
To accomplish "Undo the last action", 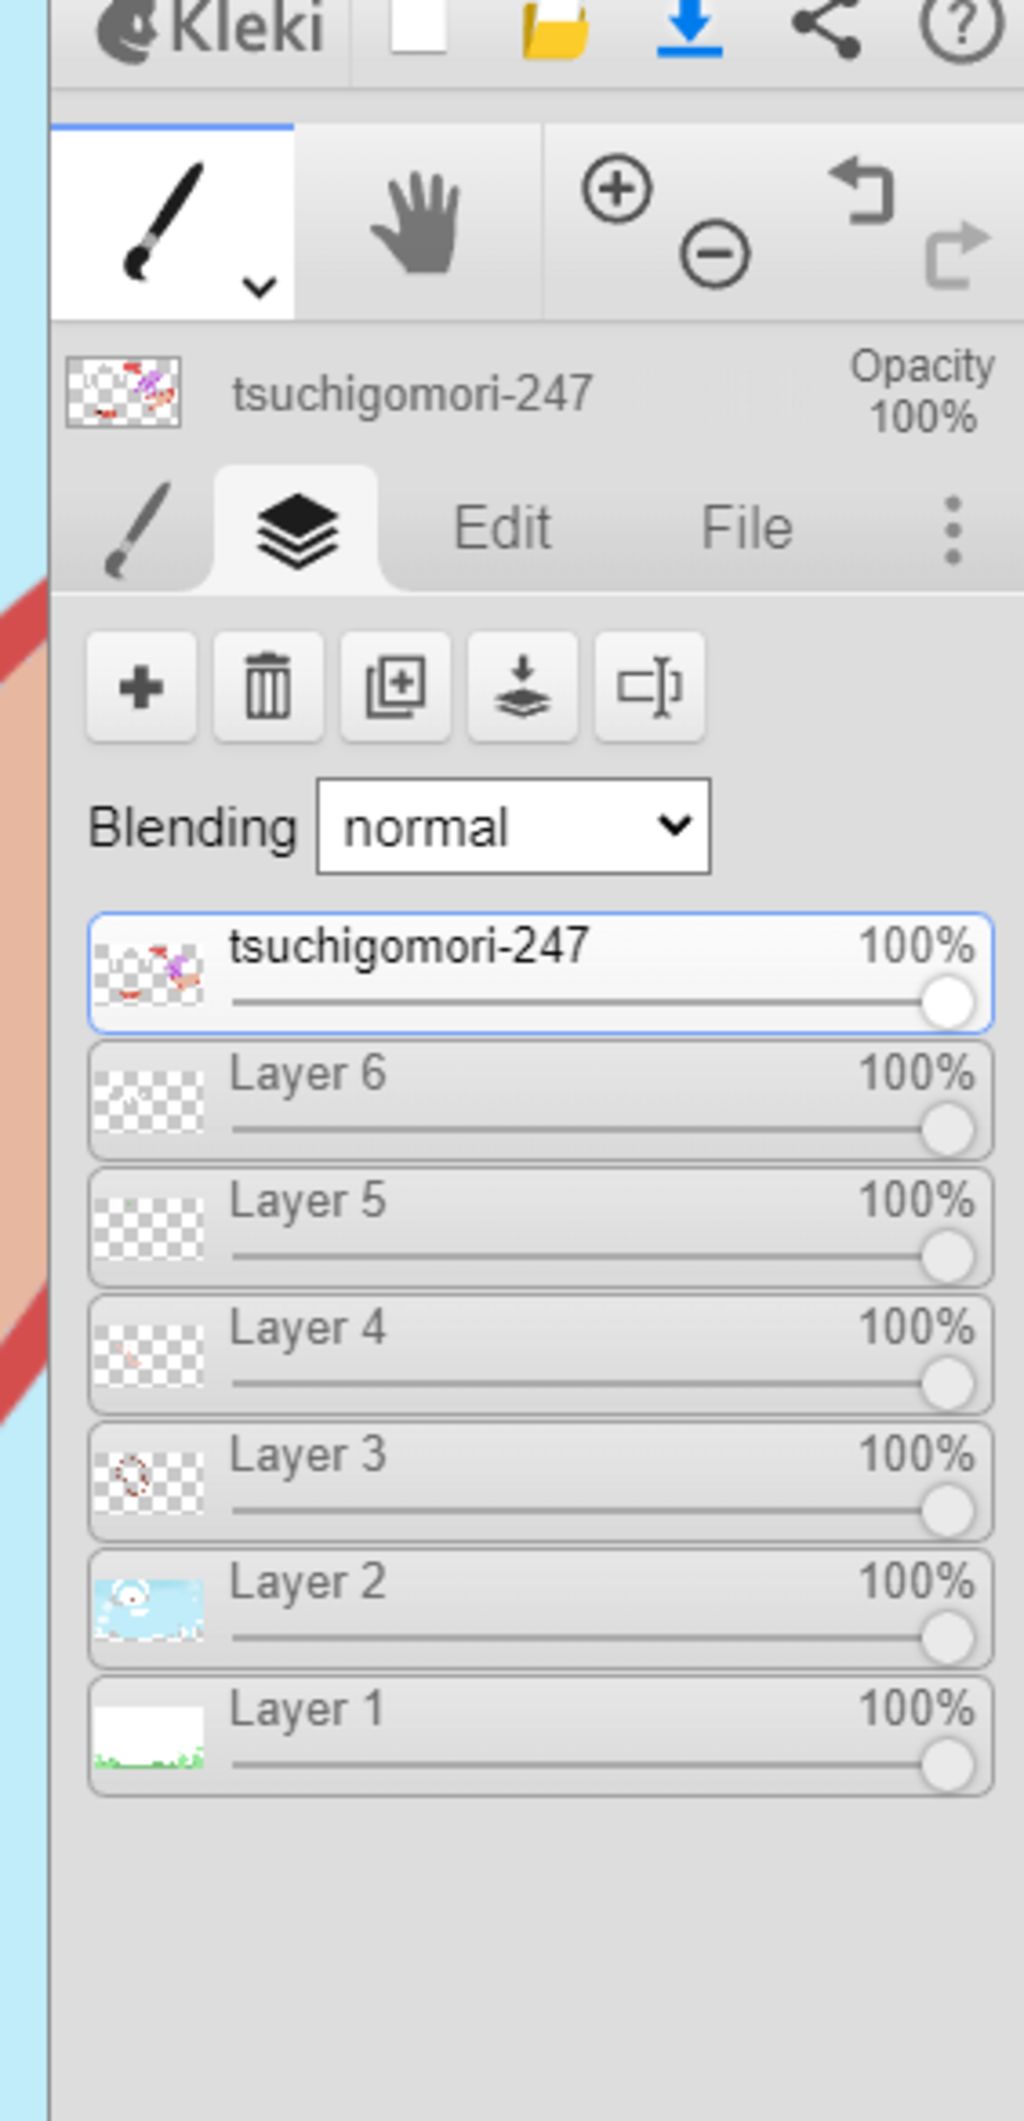I will point(862,190).
